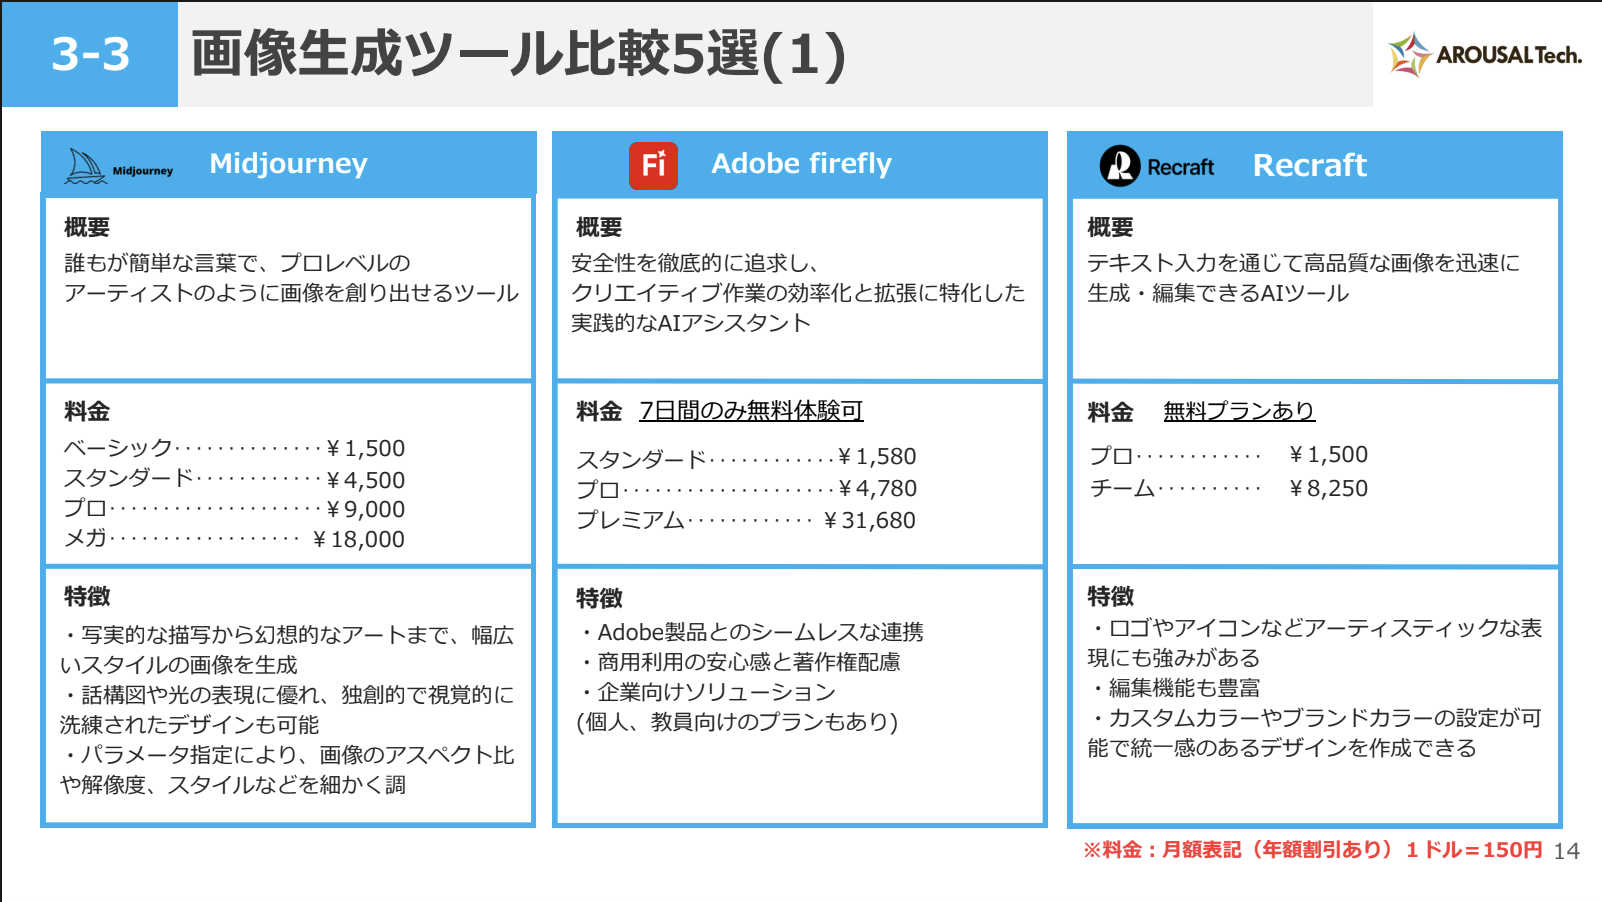The image size is (1602, 902).
Task: Click the 概要 heading in the Midjourney column
Action: (x=87, y=227)
